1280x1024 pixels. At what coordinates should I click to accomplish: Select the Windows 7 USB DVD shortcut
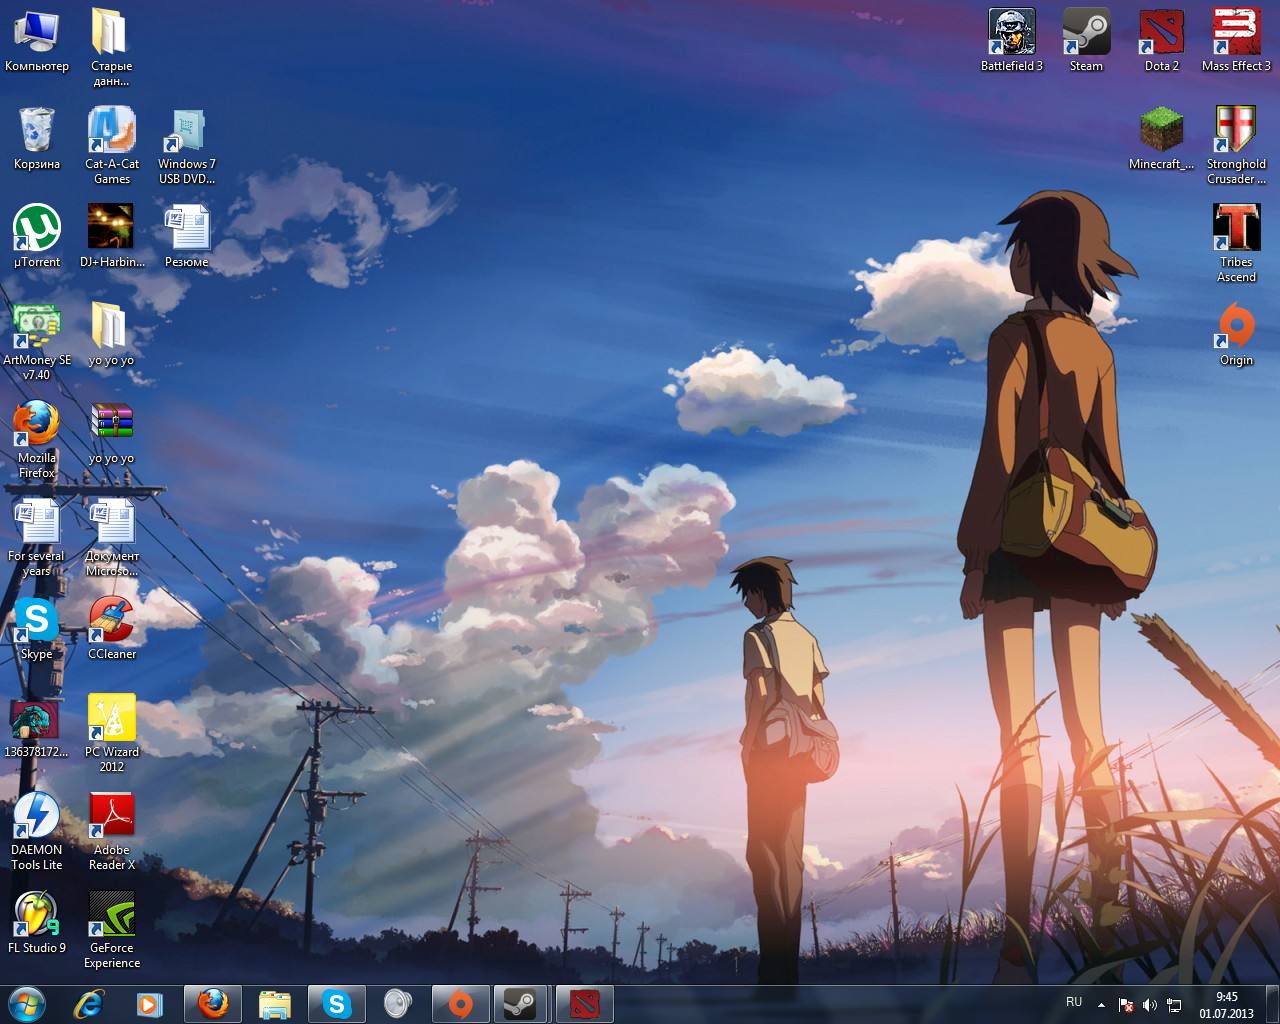coord(187,146)
